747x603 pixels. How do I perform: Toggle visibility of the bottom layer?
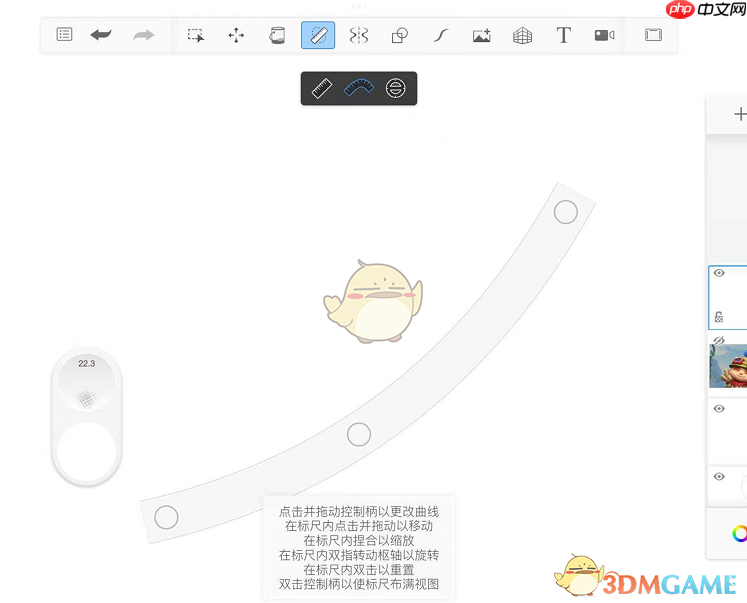click(x=719, y=477)
